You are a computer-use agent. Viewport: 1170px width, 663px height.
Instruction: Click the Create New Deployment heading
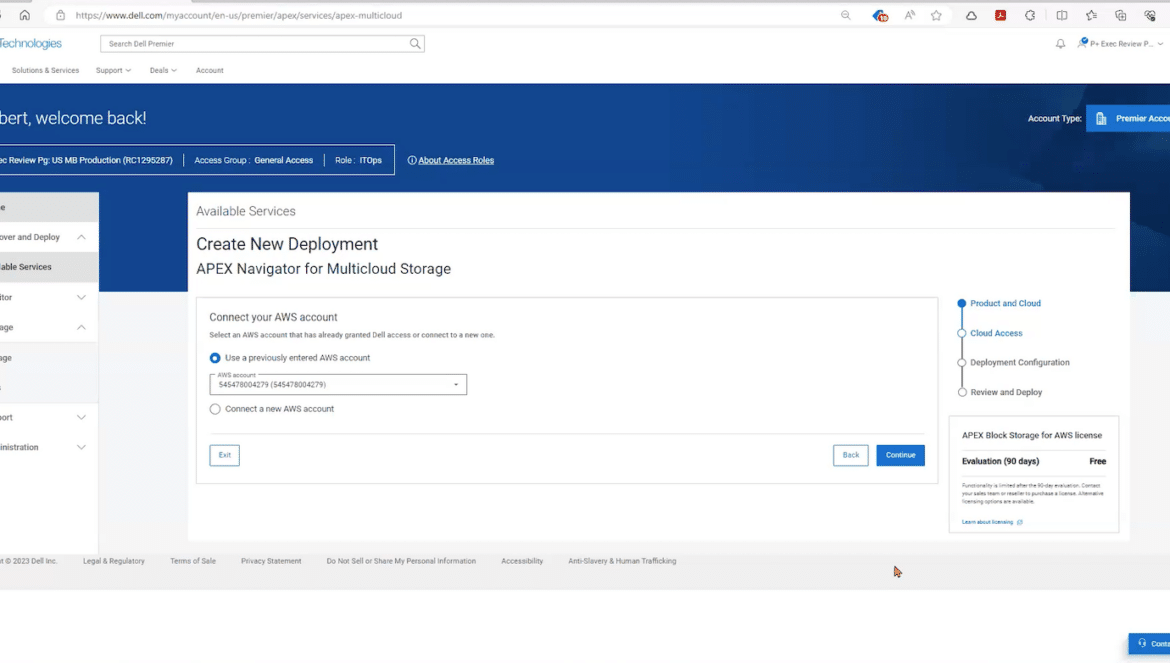pyautogui.click(x=287, y=245)
